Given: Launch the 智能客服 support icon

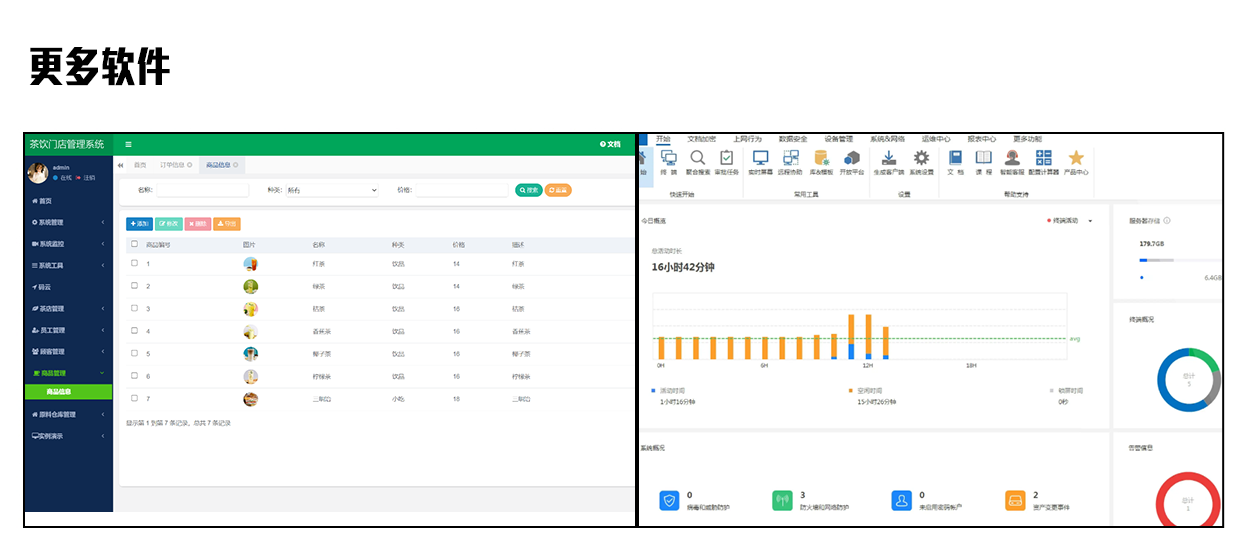Looking at the screenshot, I should click(x=1013, y=159).
